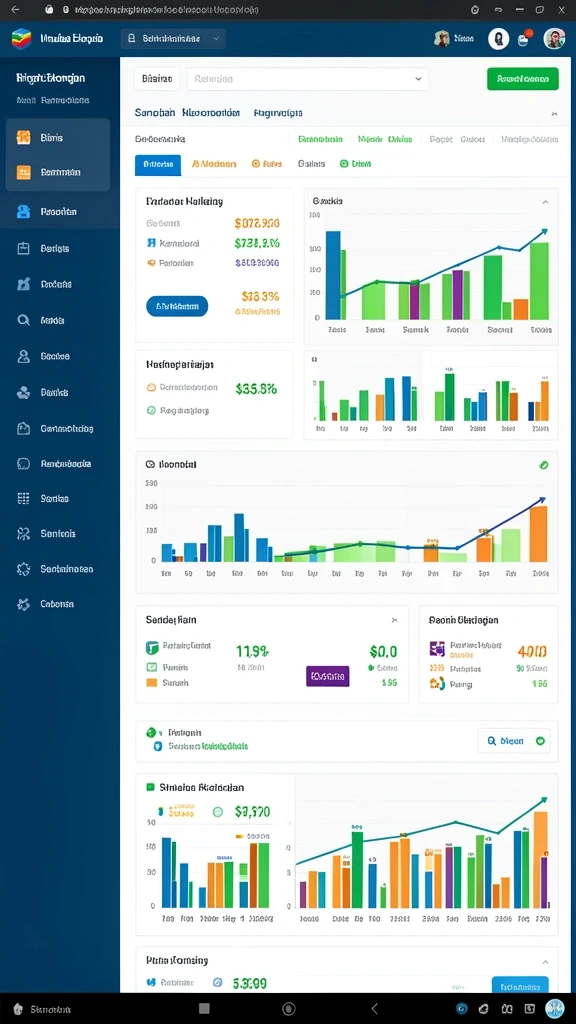Expand the wide combo box chevron
The image size is (576, 1024).
coord(418,78)
